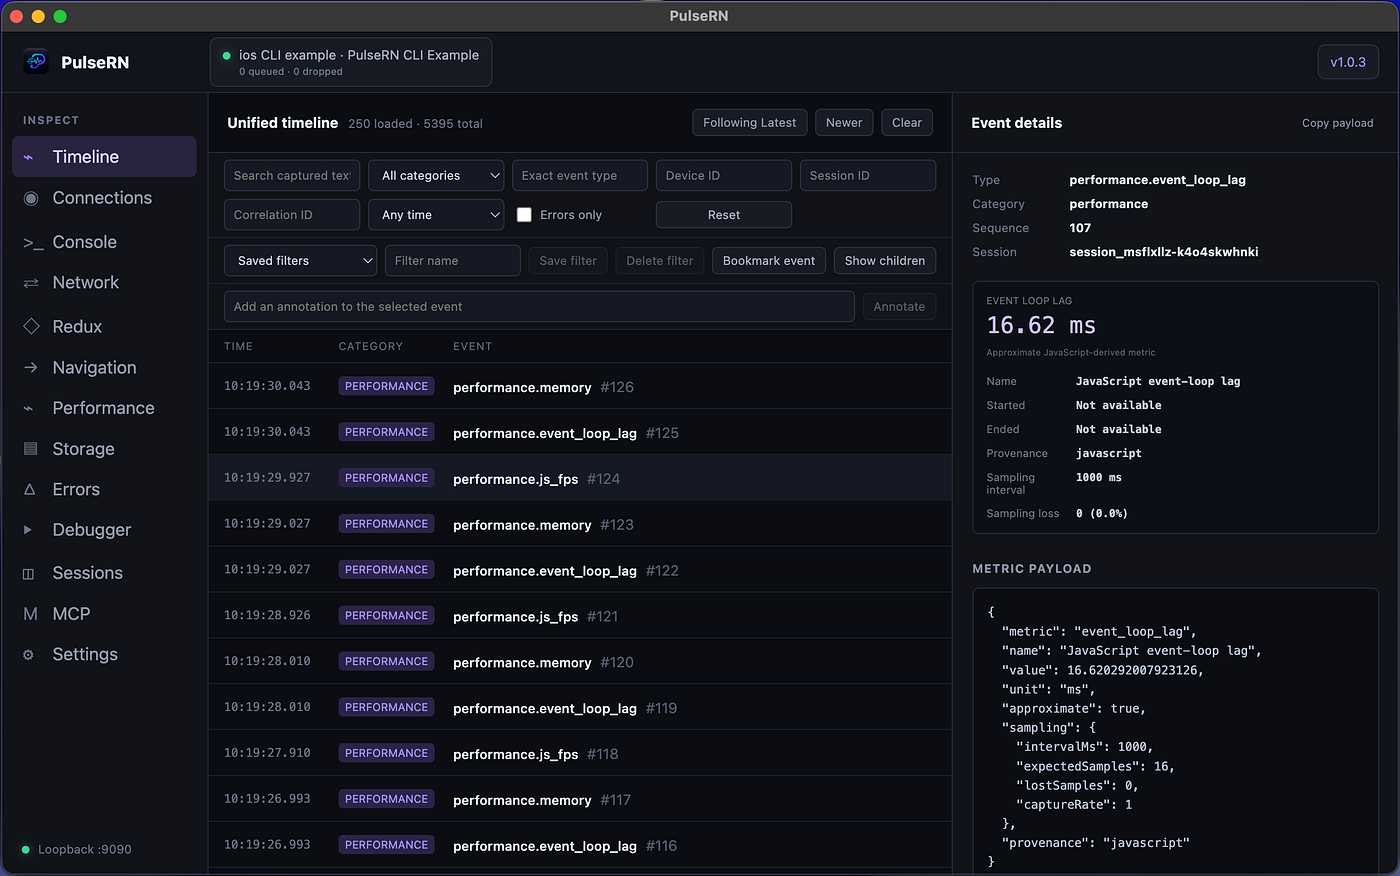
Task: Clear the unified timeline
Action: point(907,122)
